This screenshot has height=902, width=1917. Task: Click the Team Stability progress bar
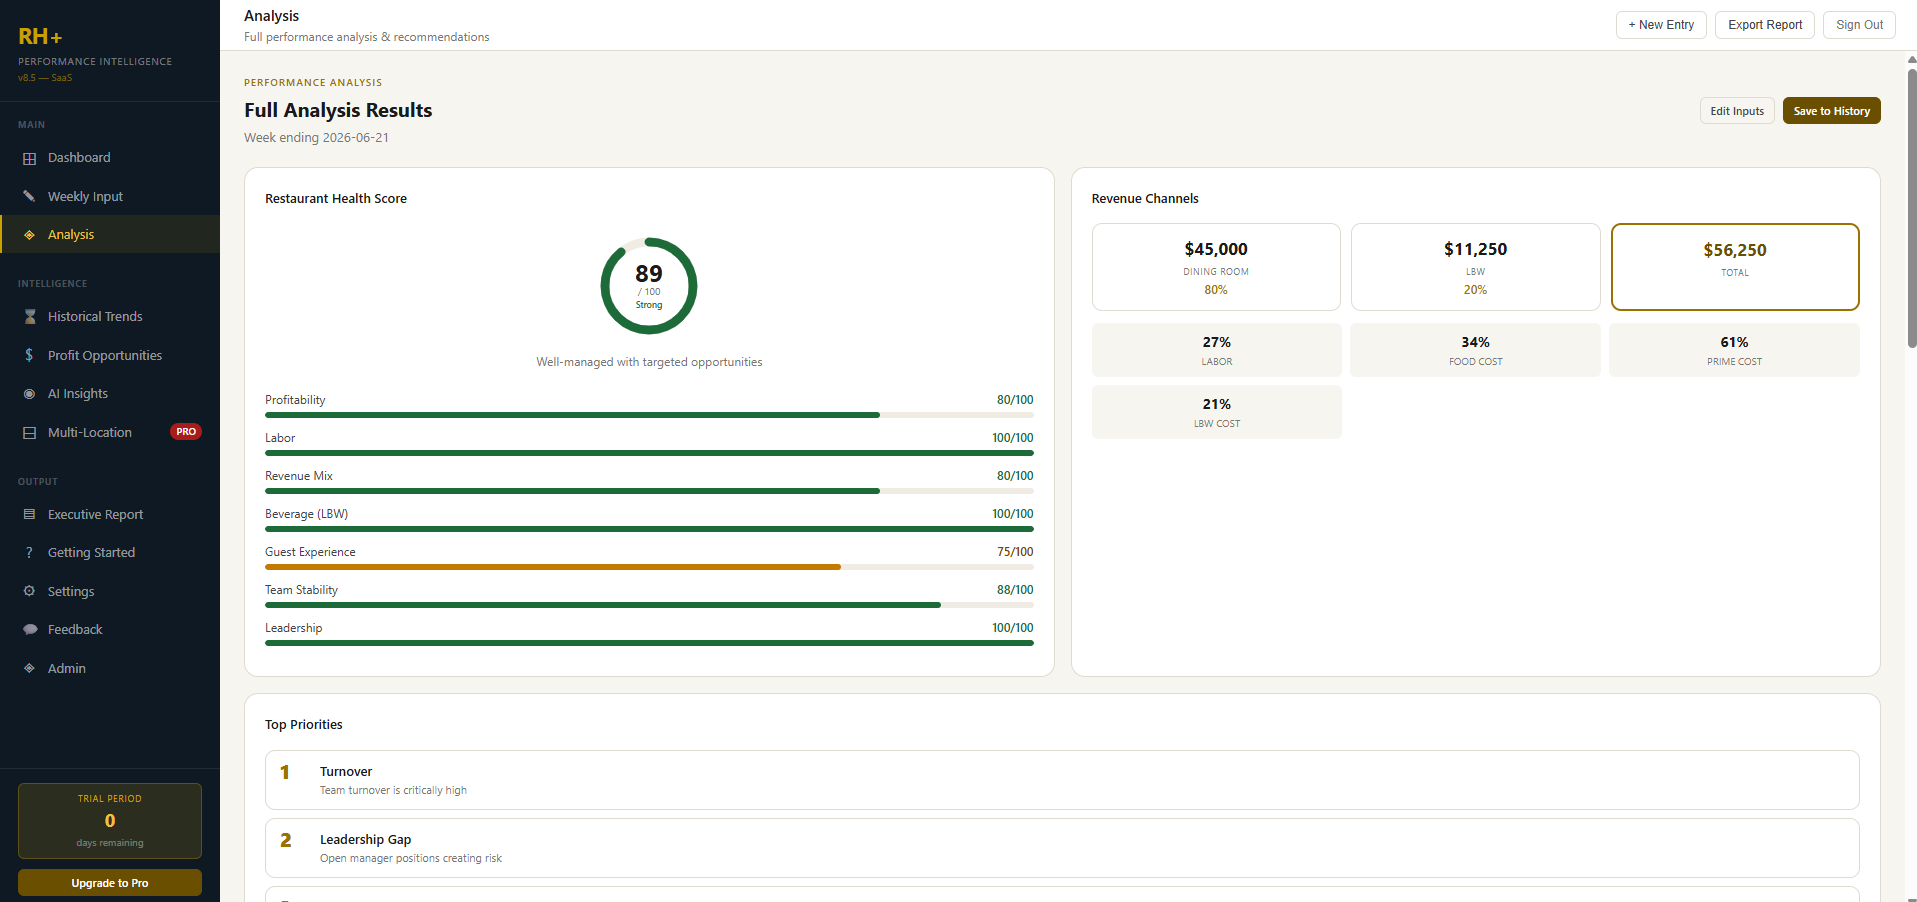(649, 605)
